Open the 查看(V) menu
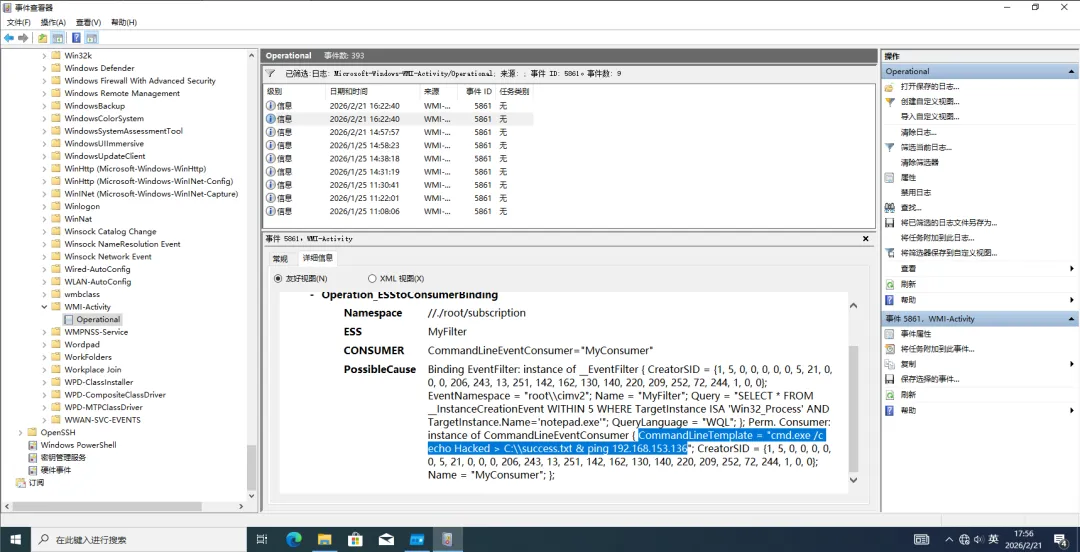1080x552 pixels. tap(88, 22)
